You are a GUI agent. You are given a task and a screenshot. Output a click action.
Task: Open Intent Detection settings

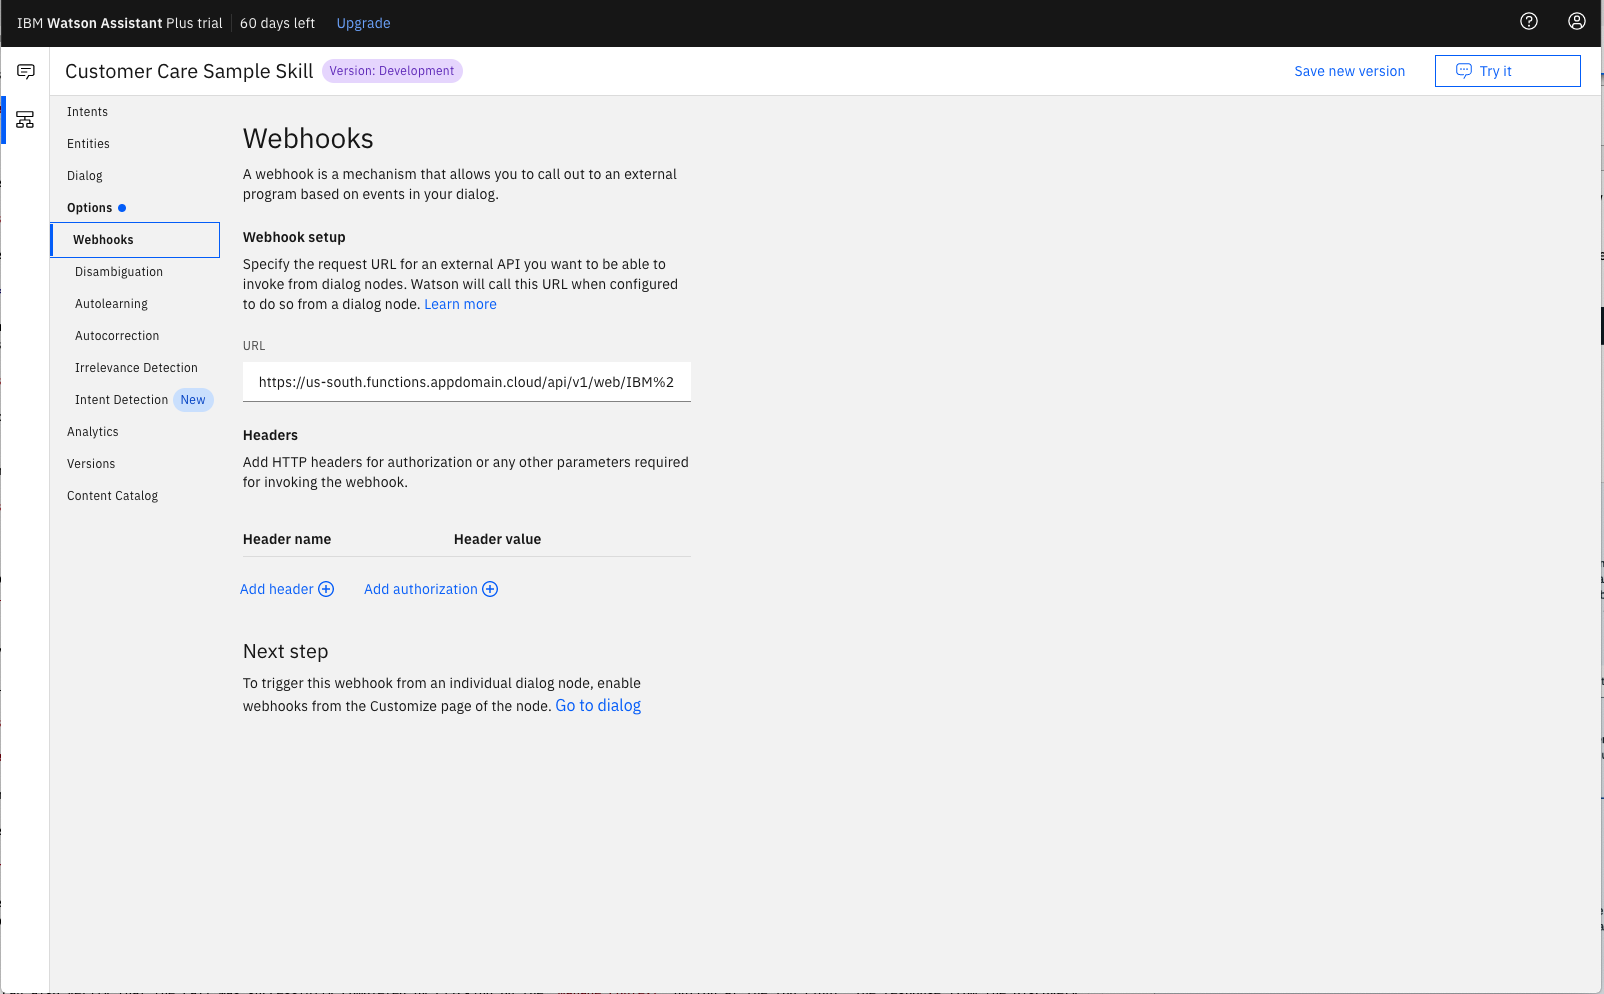click(121, 400)
